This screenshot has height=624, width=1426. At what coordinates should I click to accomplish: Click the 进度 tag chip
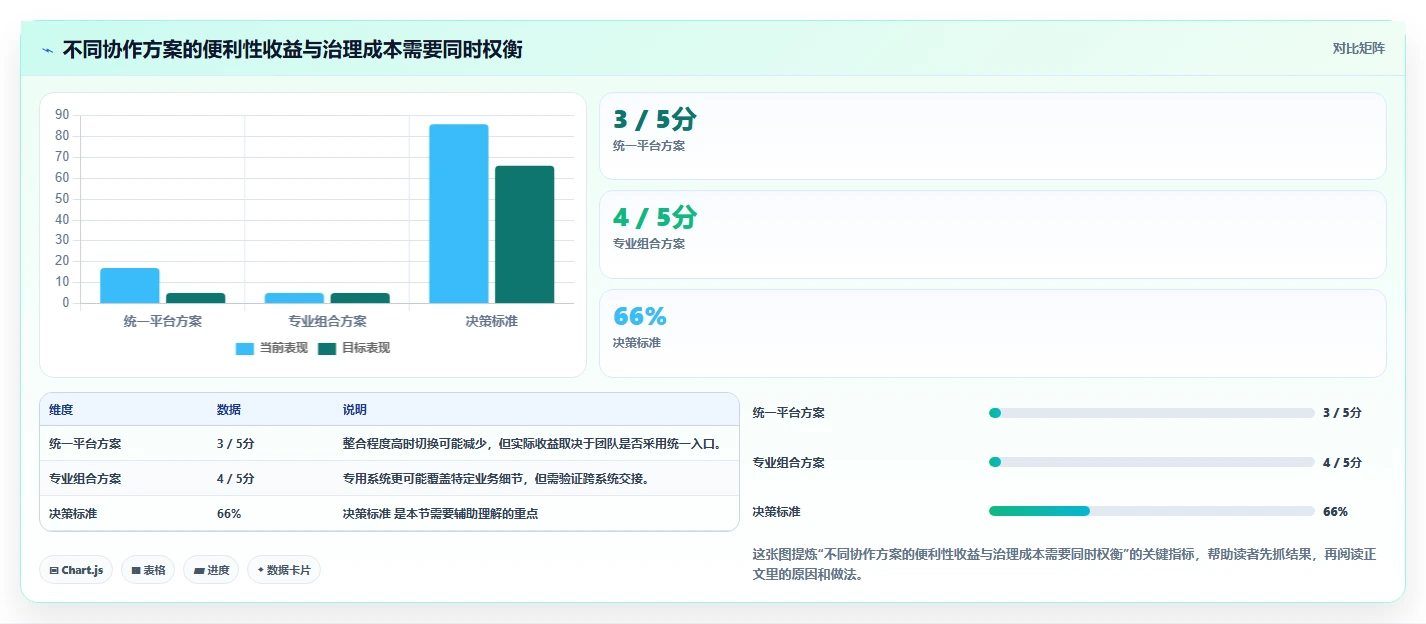[x=211, y=570]
